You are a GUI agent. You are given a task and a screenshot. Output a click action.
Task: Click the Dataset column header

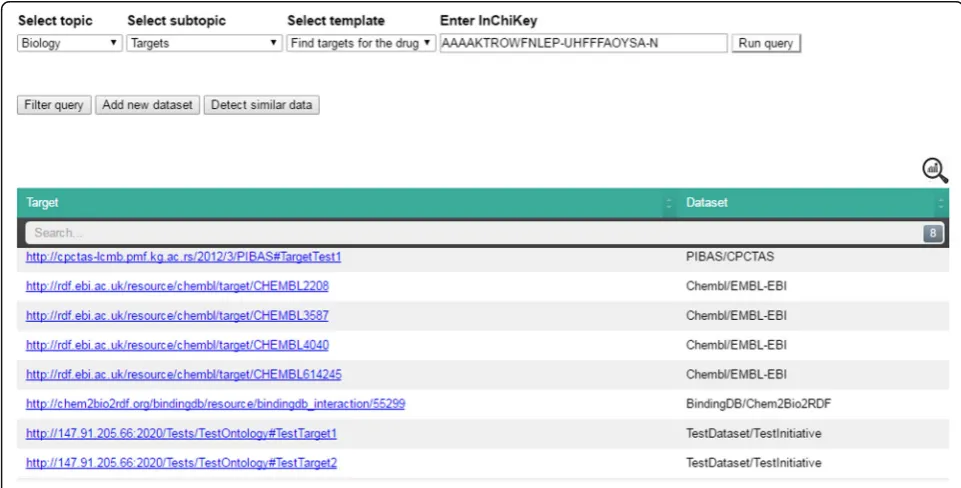coord(707,202)
